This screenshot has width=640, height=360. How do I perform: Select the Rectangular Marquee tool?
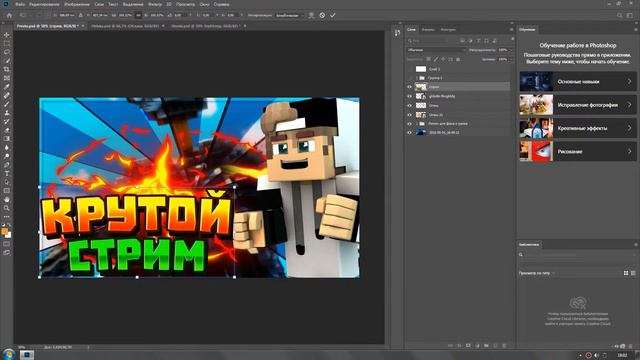[x=7, y=43]
